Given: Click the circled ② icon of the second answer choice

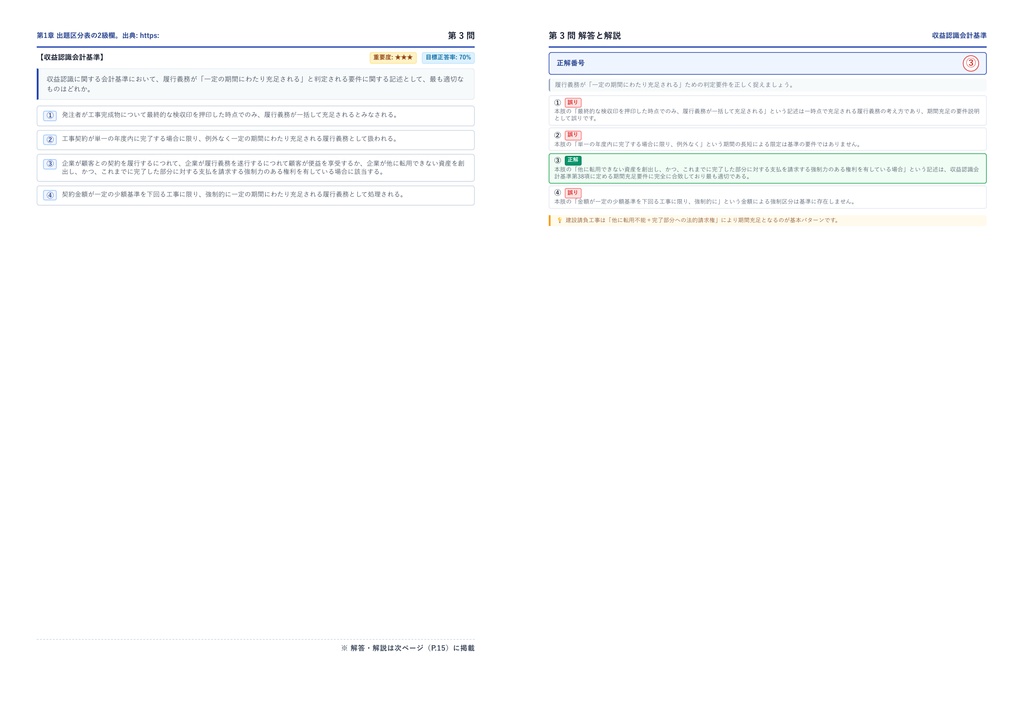Looking at the screenshot, I should pos(50,139).
